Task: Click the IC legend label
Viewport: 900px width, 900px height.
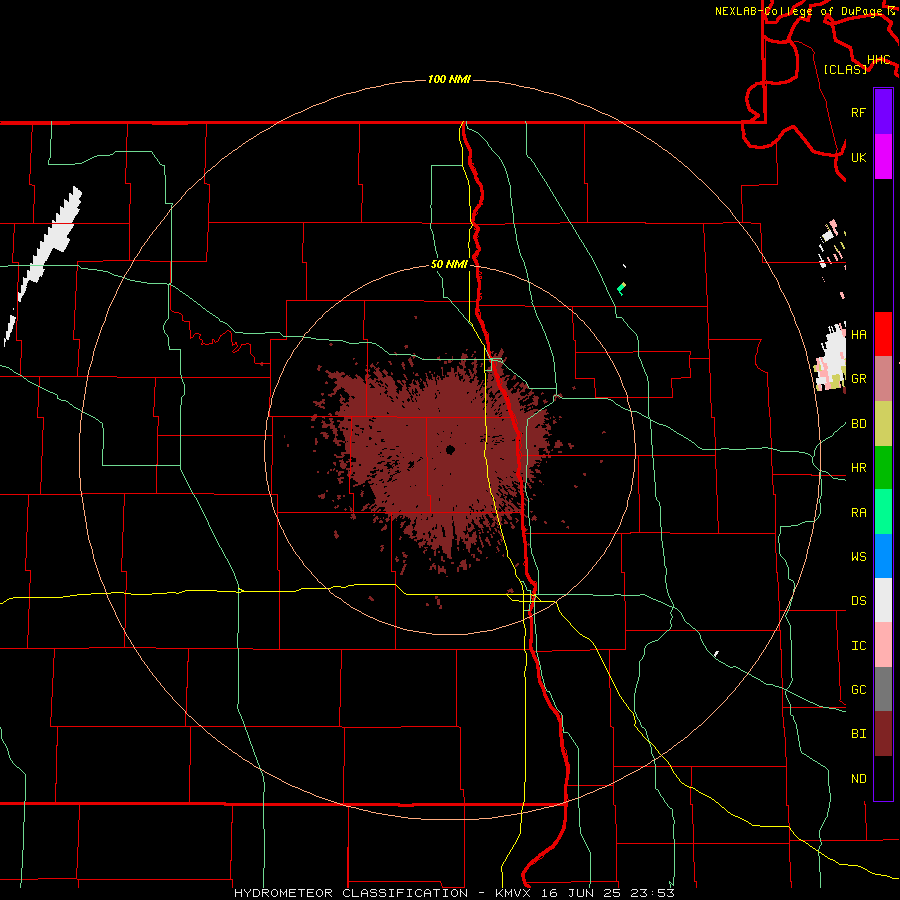Action: [858, 645]
